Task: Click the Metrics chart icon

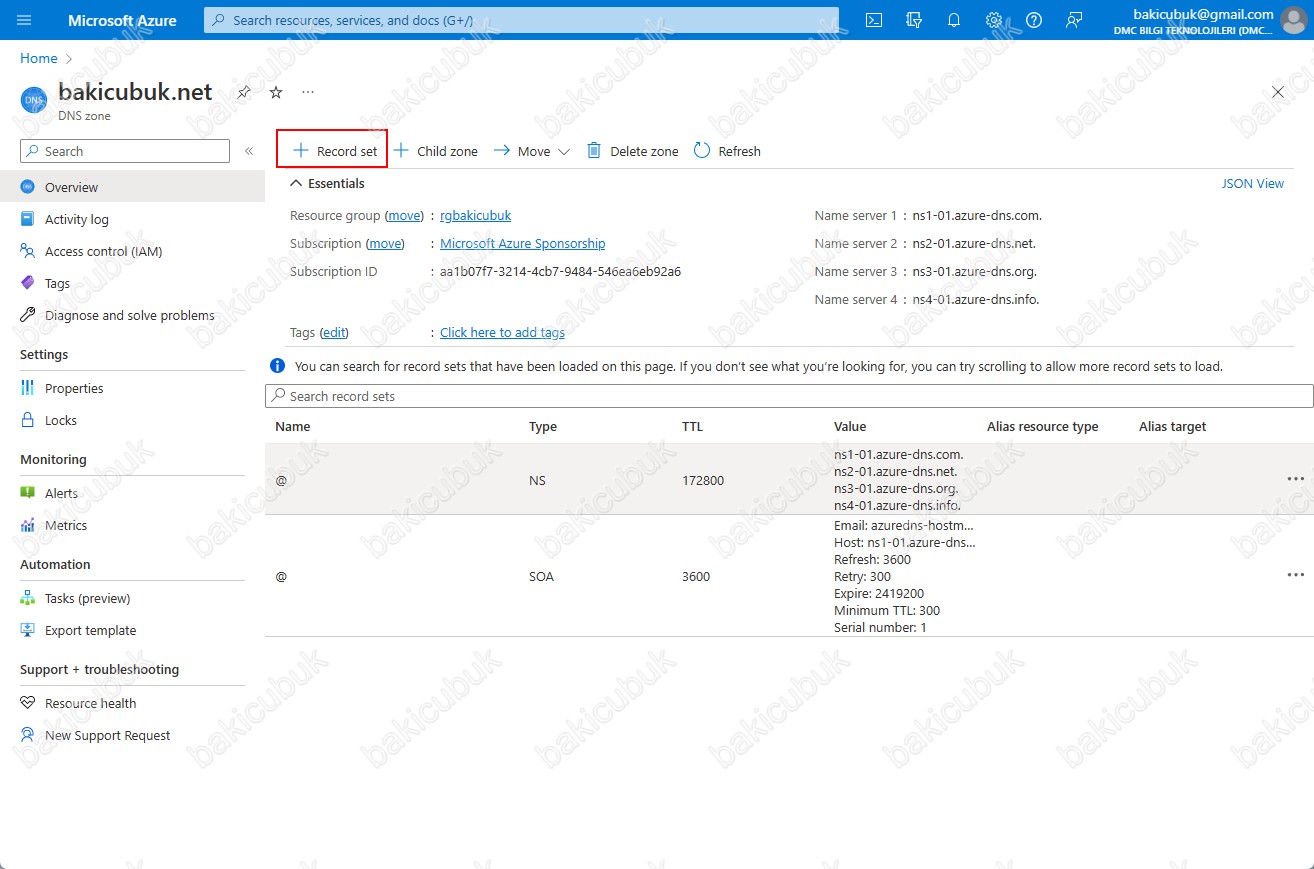Action: tap(28, 525)
